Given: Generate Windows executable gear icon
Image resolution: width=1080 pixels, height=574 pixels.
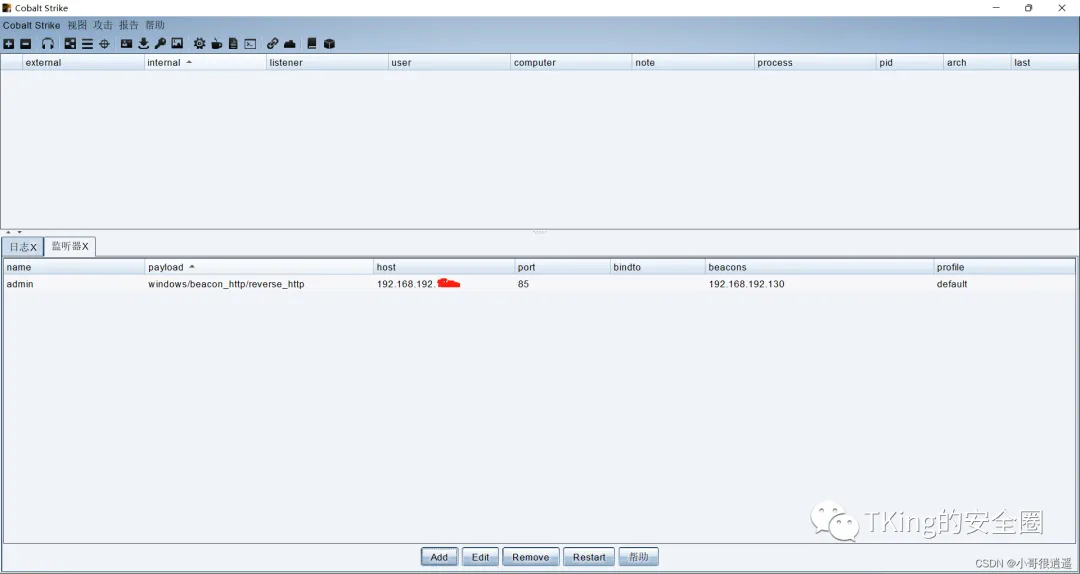Looking at the screenshot, I should 199,43.
